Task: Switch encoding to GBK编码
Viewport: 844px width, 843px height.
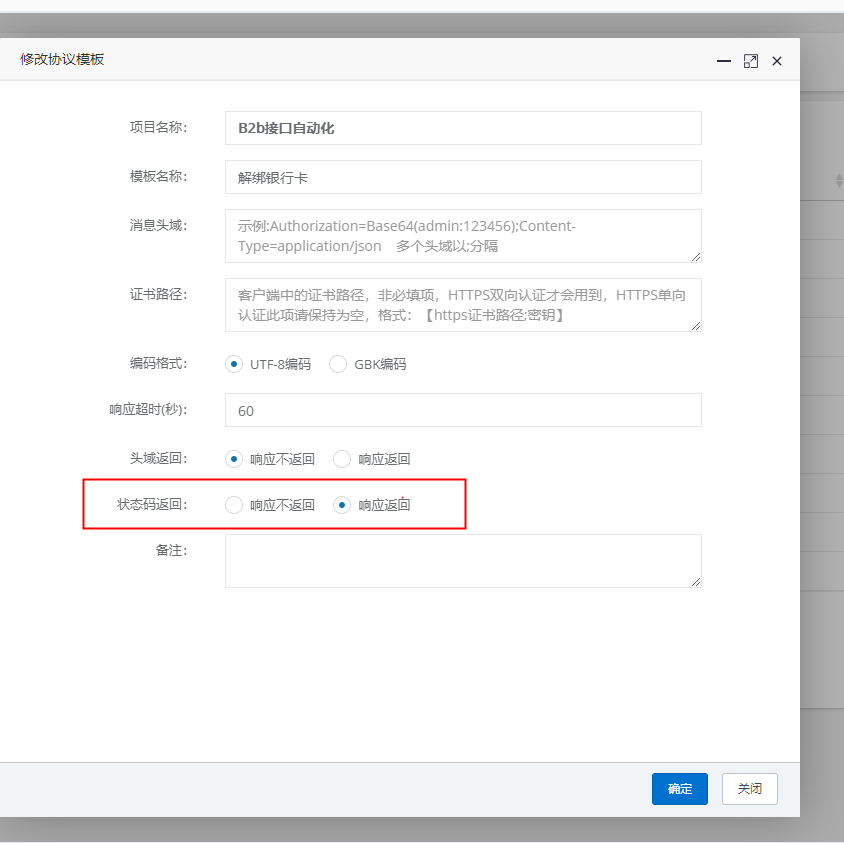Action: 339,364
